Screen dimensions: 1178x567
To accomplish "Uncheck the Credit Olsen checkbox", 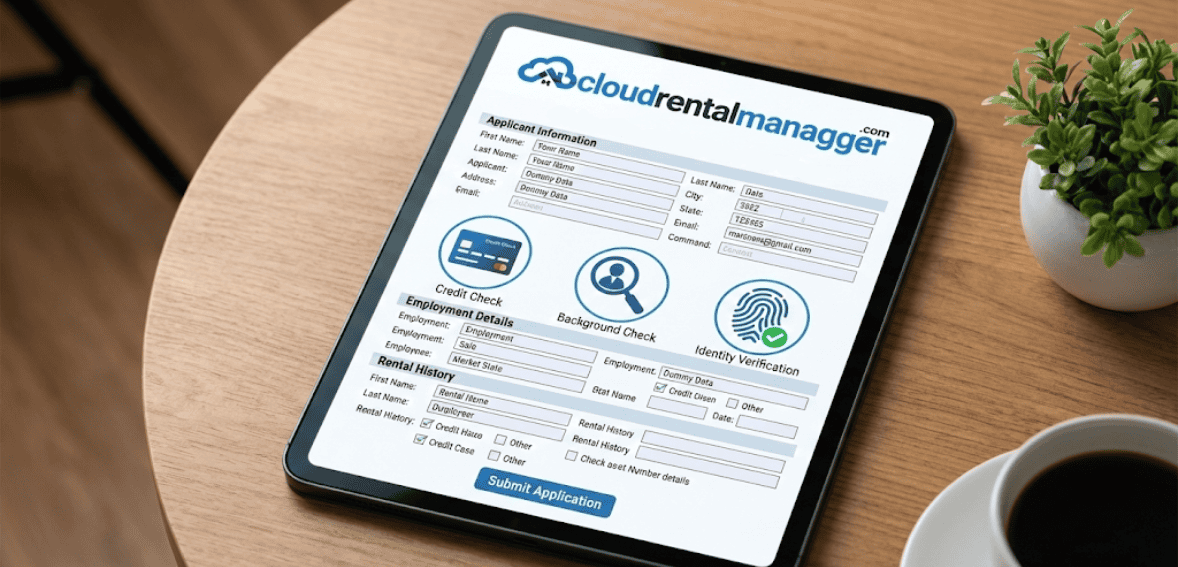I will (x=660, y=388).
